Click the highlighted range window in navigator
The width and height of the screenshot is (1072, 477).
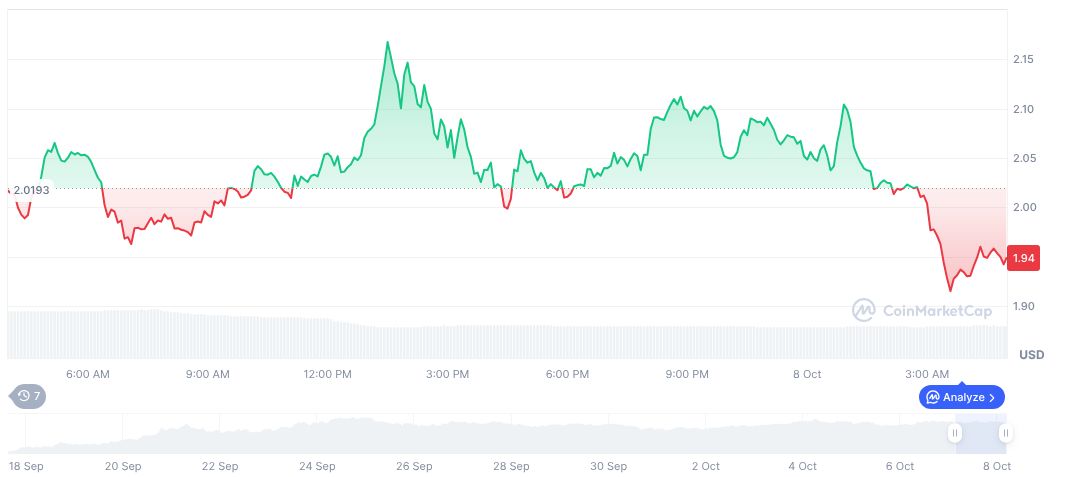pyautogui.click(x=980, y=433)
